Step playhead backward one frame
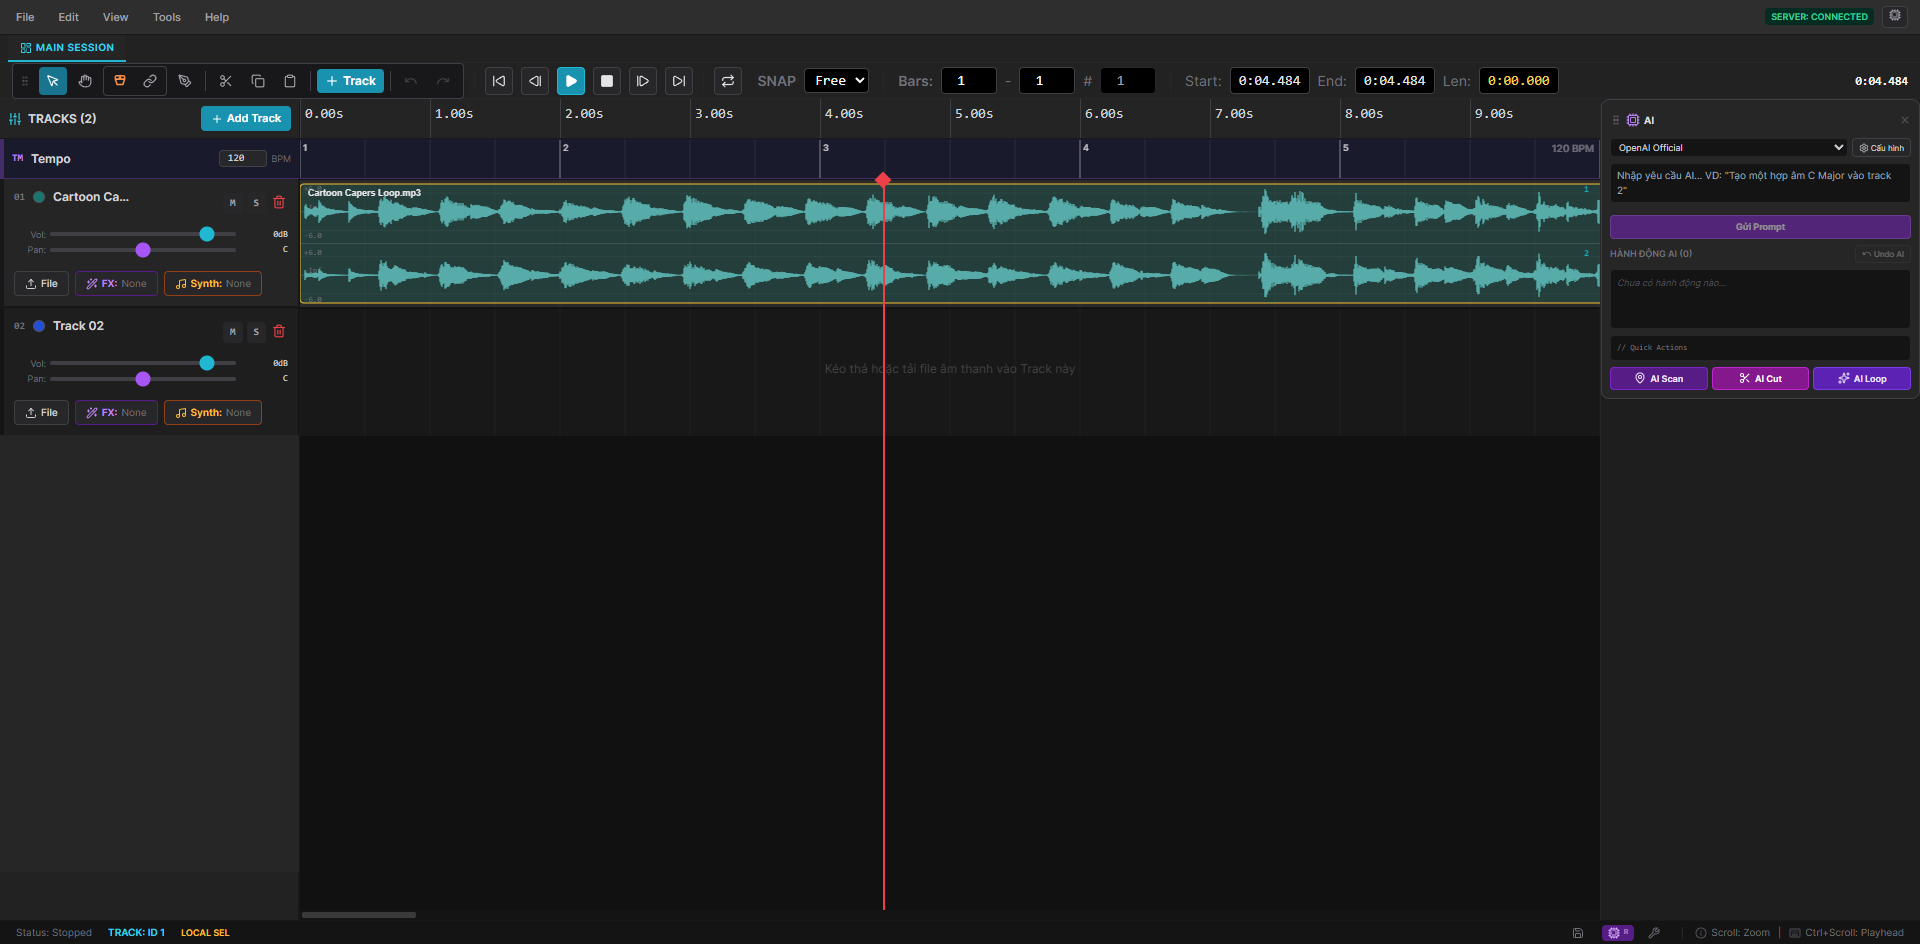 (x=535, y=81)
